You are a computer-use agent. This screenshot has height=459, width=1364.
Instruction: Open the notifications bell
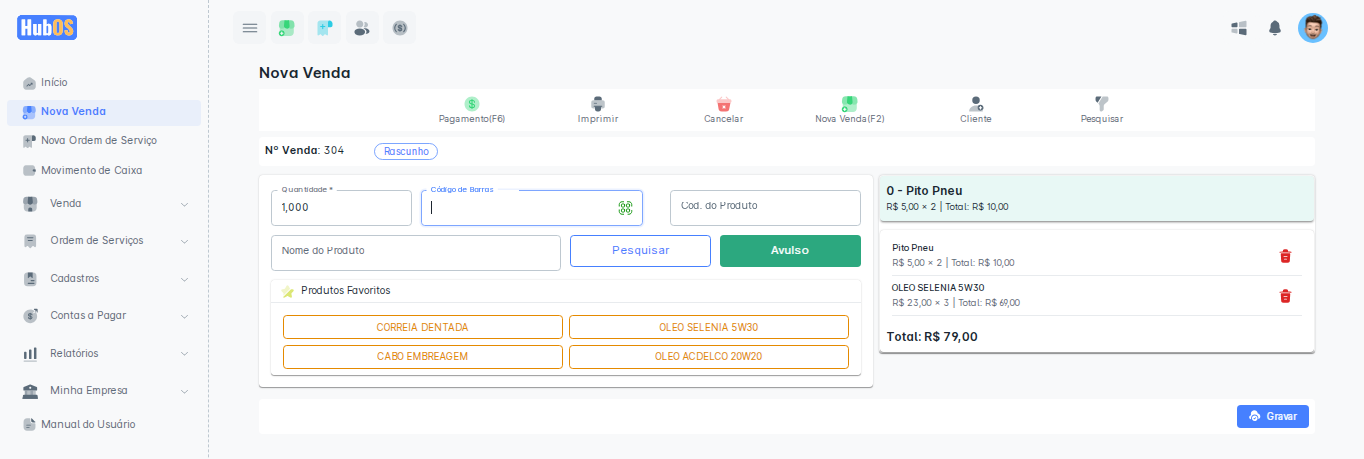pos(1275,28)
